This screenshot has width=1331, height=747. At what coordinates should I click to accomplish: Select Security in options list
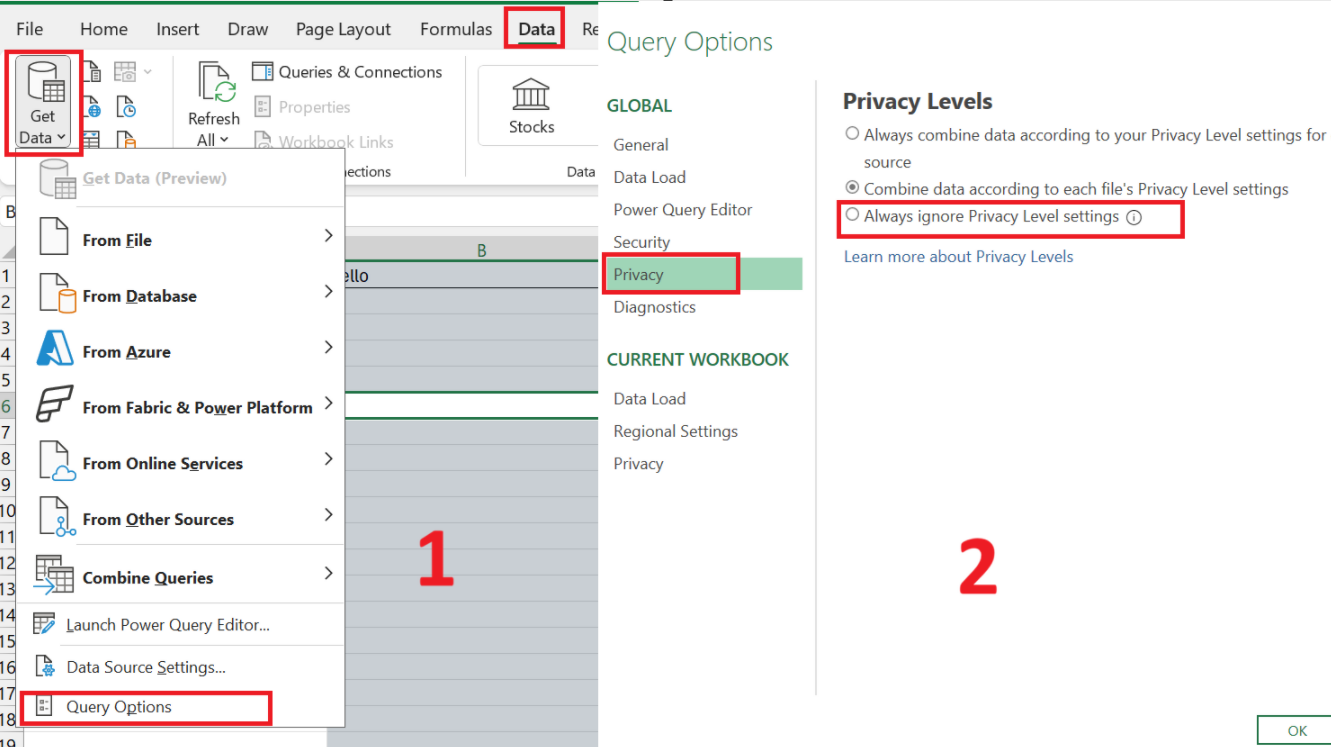pos(642,242)
